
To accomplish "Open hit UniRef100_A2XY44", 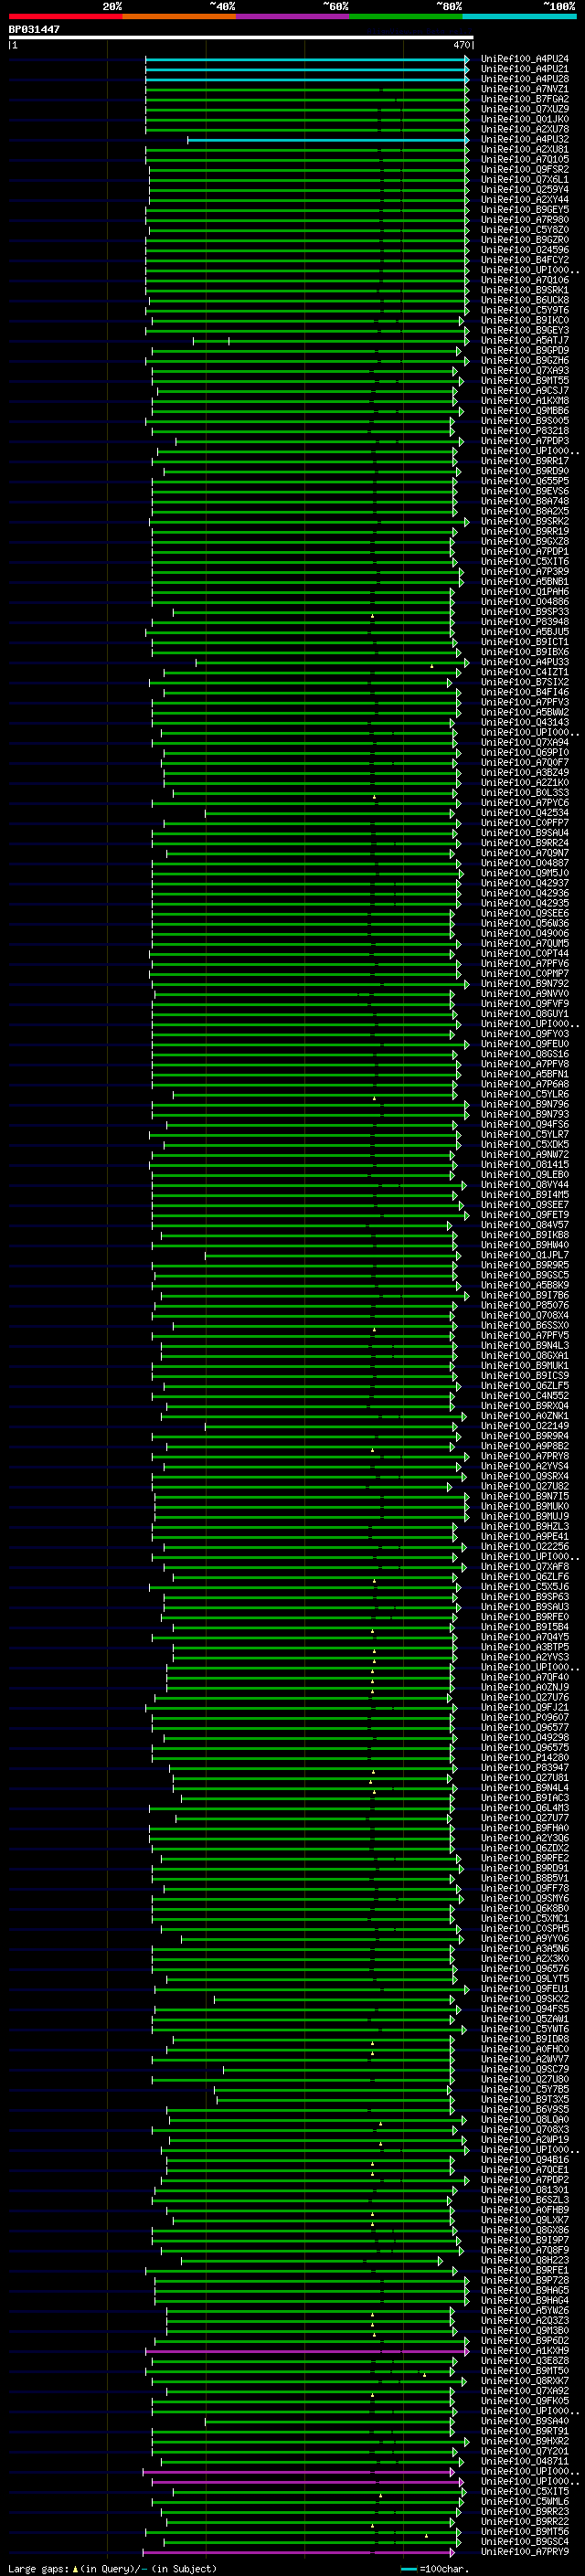I will click(524, 200).
